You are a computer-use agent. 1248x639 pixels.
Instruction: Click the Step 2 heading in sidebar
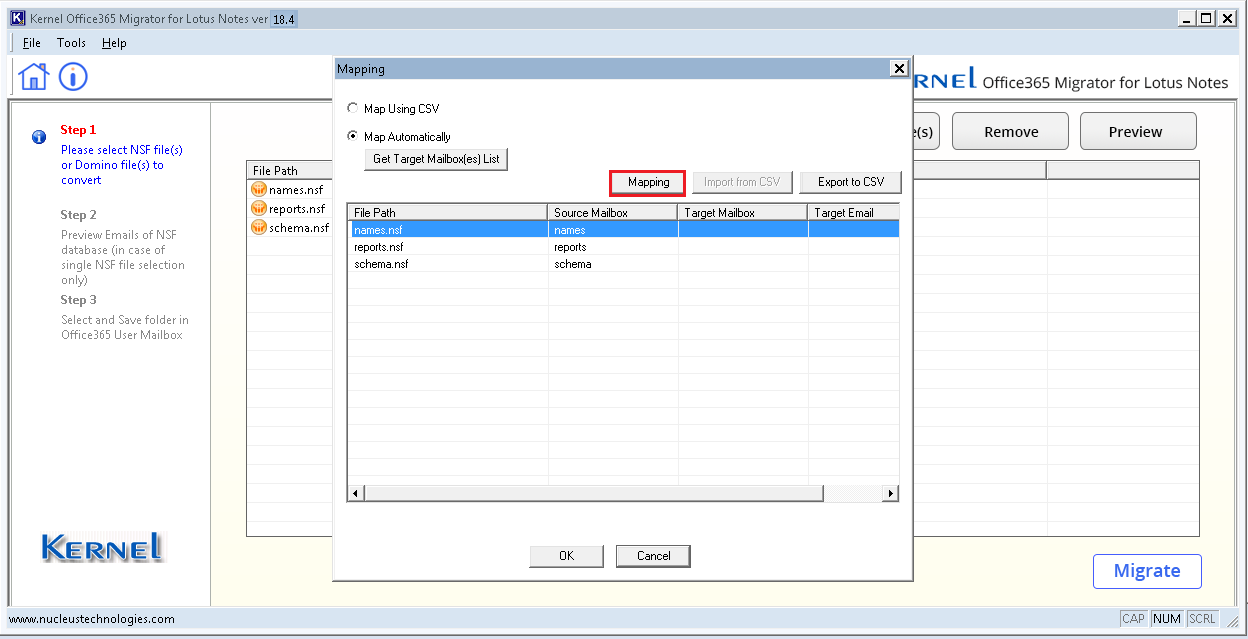[x=78, y=215]
